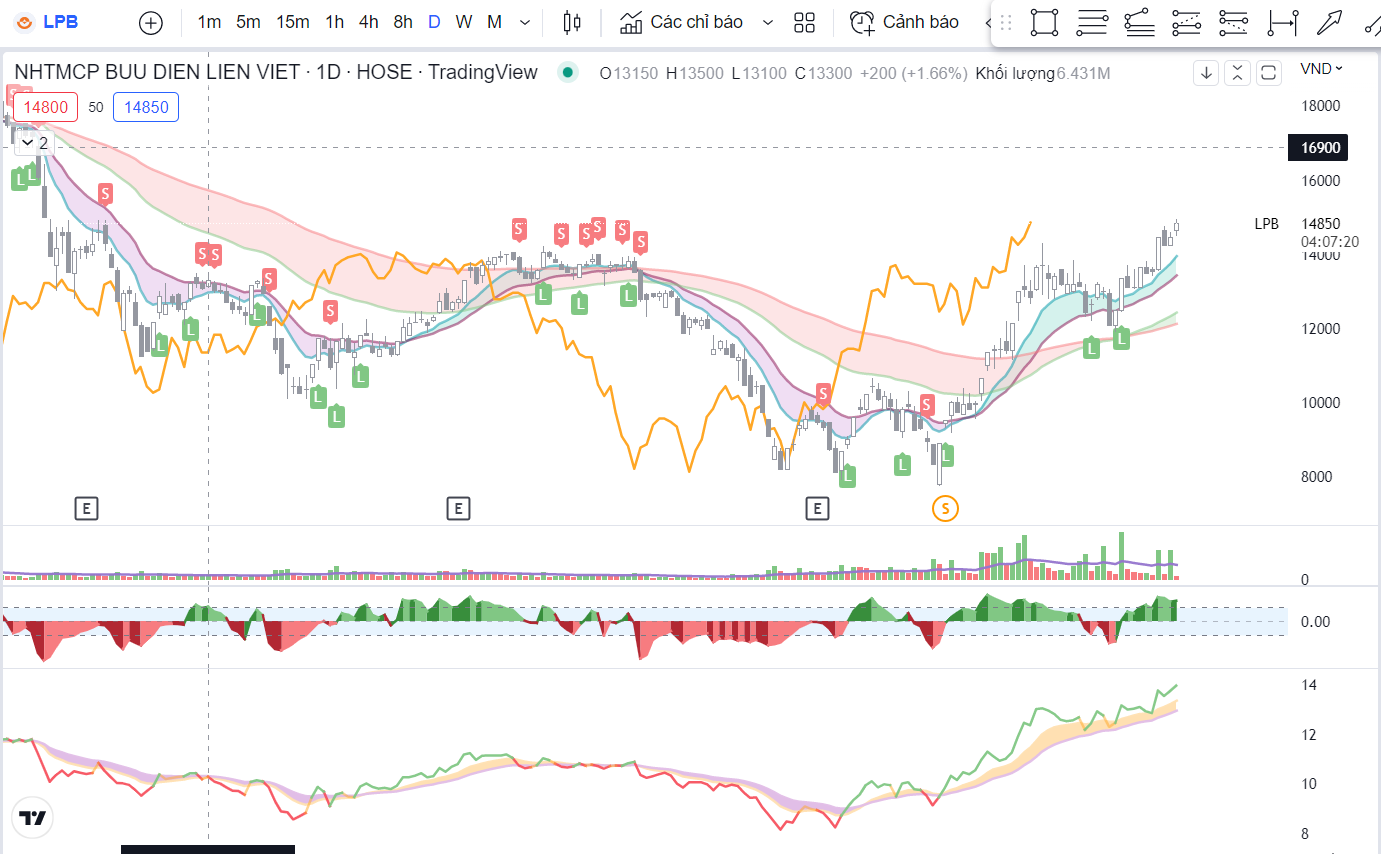Image resolution: width=1381 pixels, height=854 pixels.
Task: Add a symbol with the plus icon
Action: (150, 22)
